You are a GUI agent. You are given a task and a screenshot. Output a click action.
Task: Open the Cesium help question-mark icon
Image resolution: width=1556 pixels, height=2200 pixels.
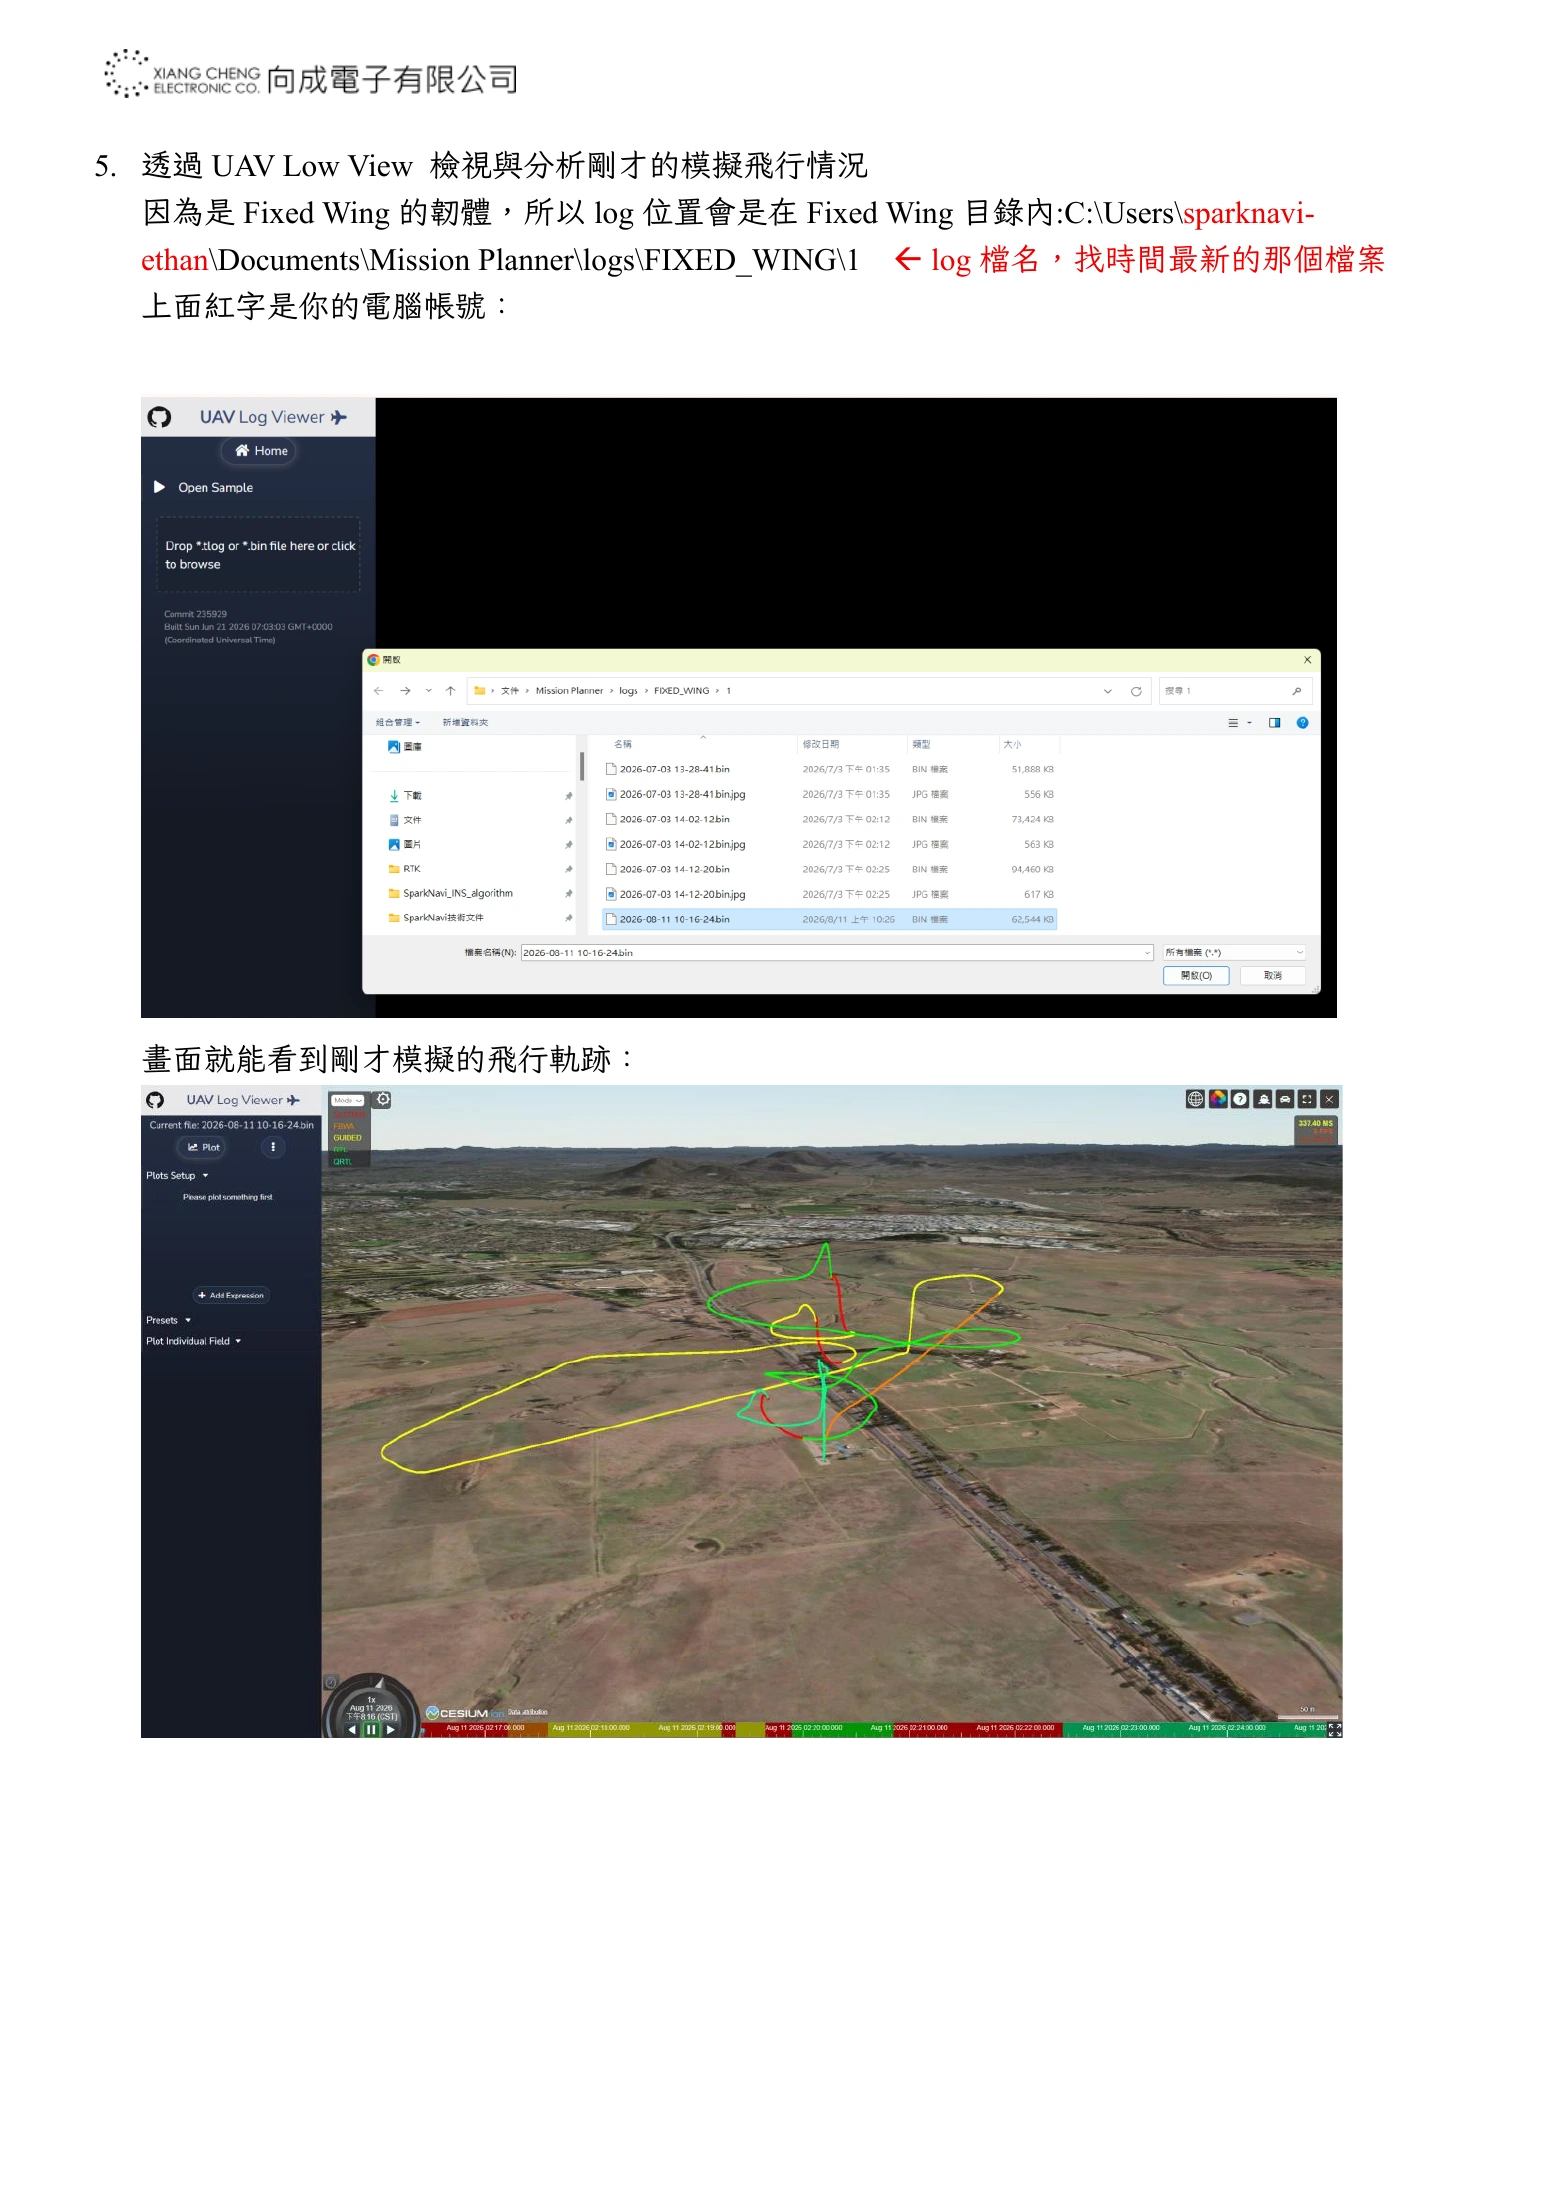pos(1240,1099)
